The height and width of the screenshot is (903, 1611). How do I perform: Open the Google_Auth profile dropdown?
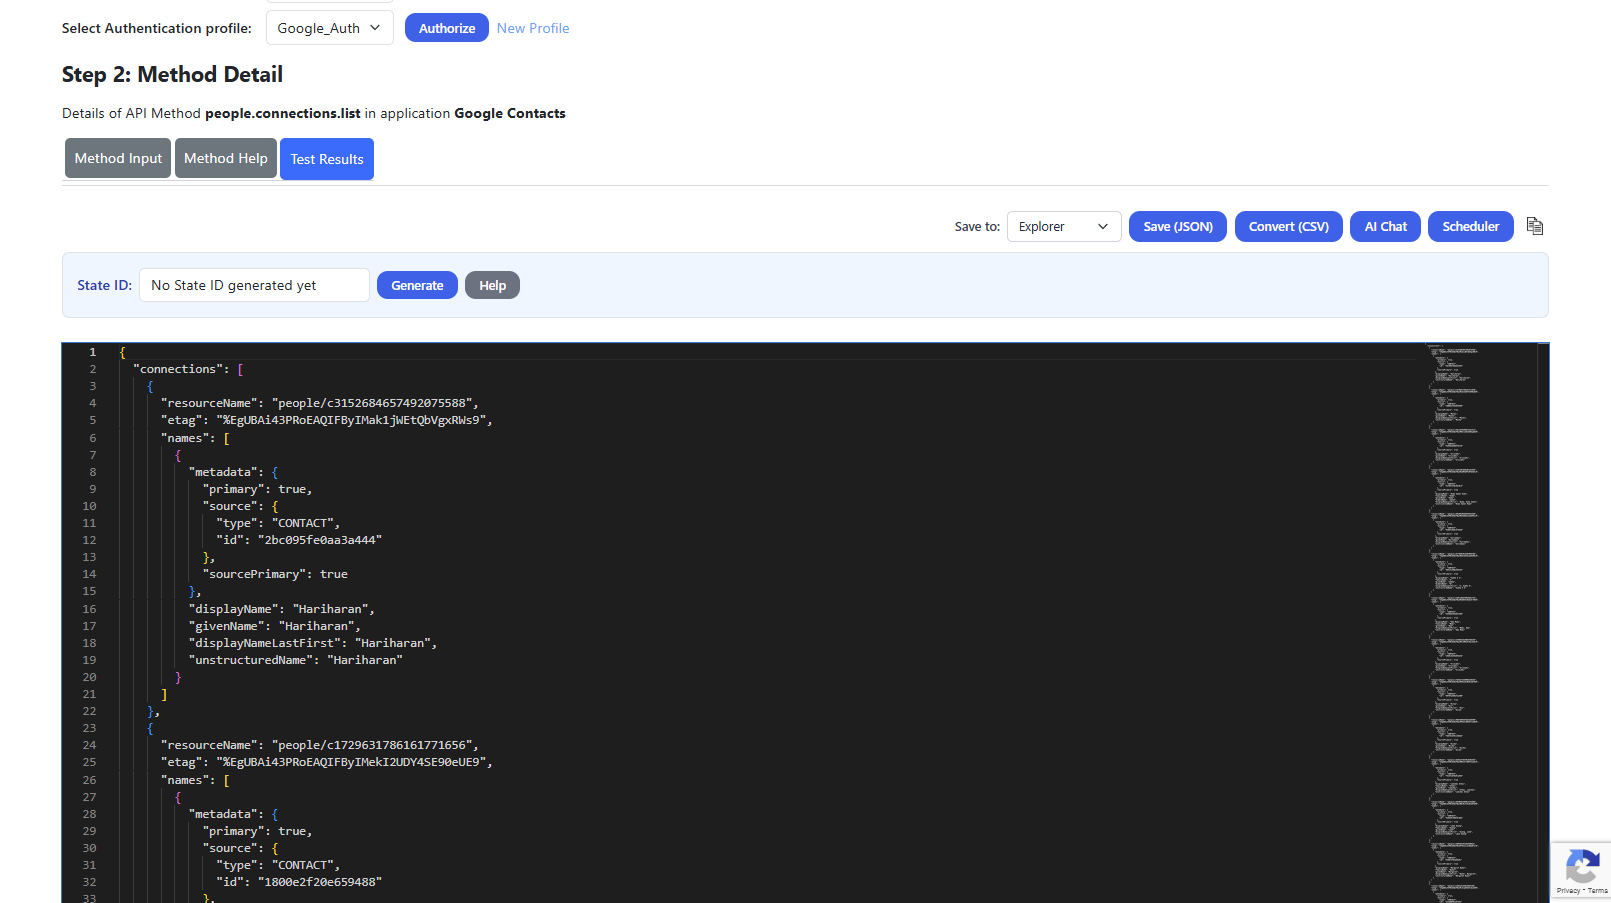(329, 28)
